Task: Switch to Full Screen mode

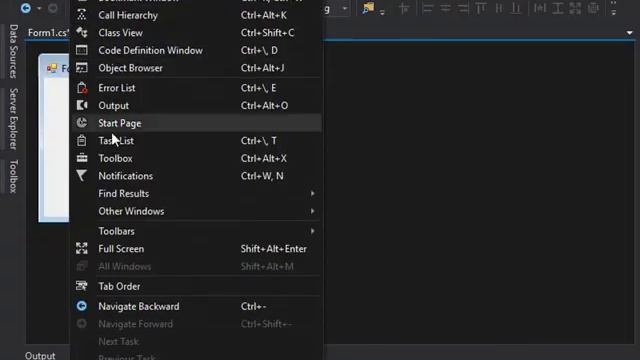Action: (196, 249)
